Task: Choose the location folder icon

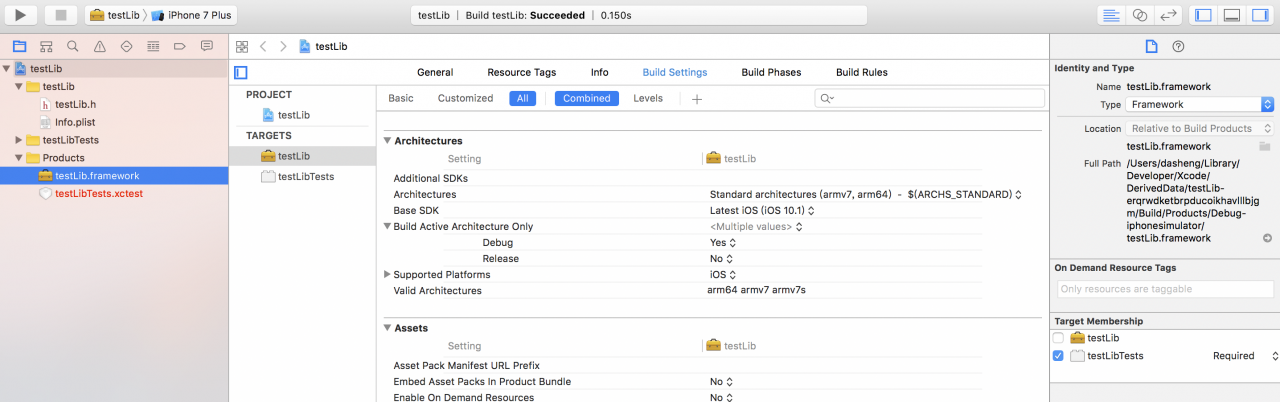Action: (x=1265, y=146)
